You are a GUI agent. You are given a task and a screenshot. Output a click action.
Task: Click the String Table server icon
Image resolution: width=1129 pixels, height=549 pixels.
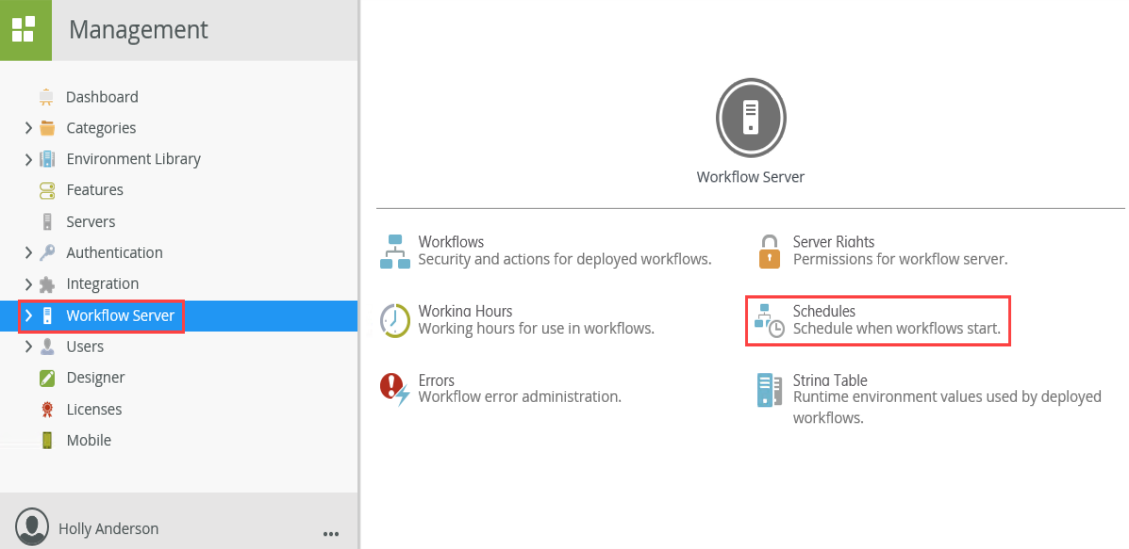coord(769,389)
